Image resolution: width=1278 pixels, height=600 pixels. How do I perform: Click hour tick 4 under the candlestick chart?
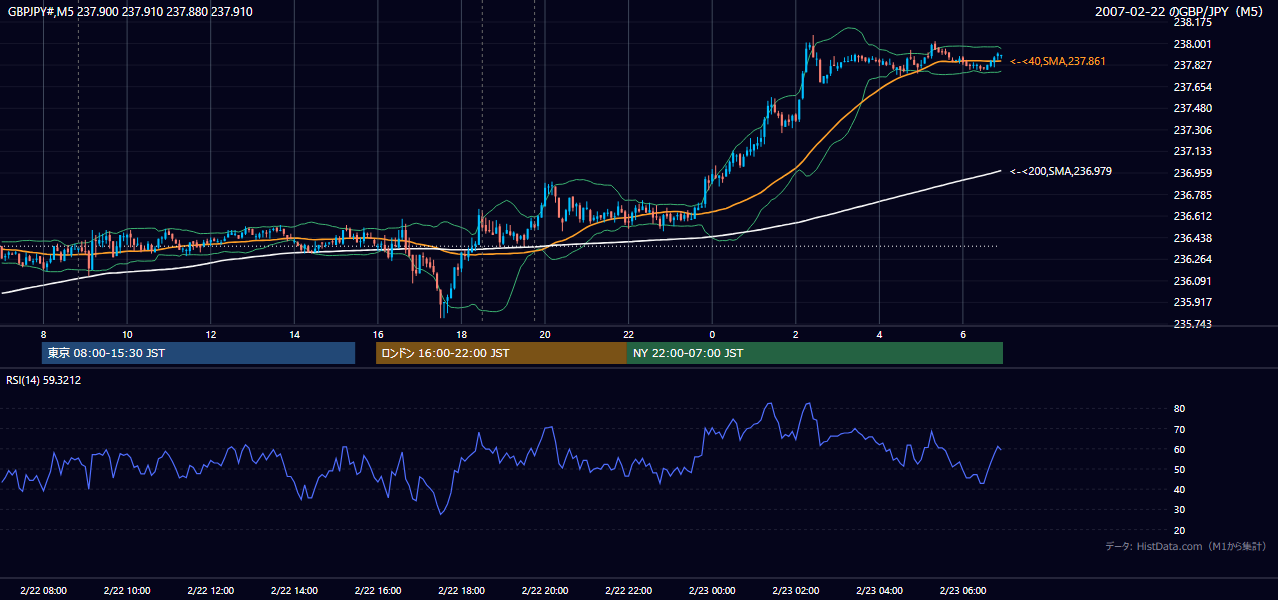click(879, 334)
